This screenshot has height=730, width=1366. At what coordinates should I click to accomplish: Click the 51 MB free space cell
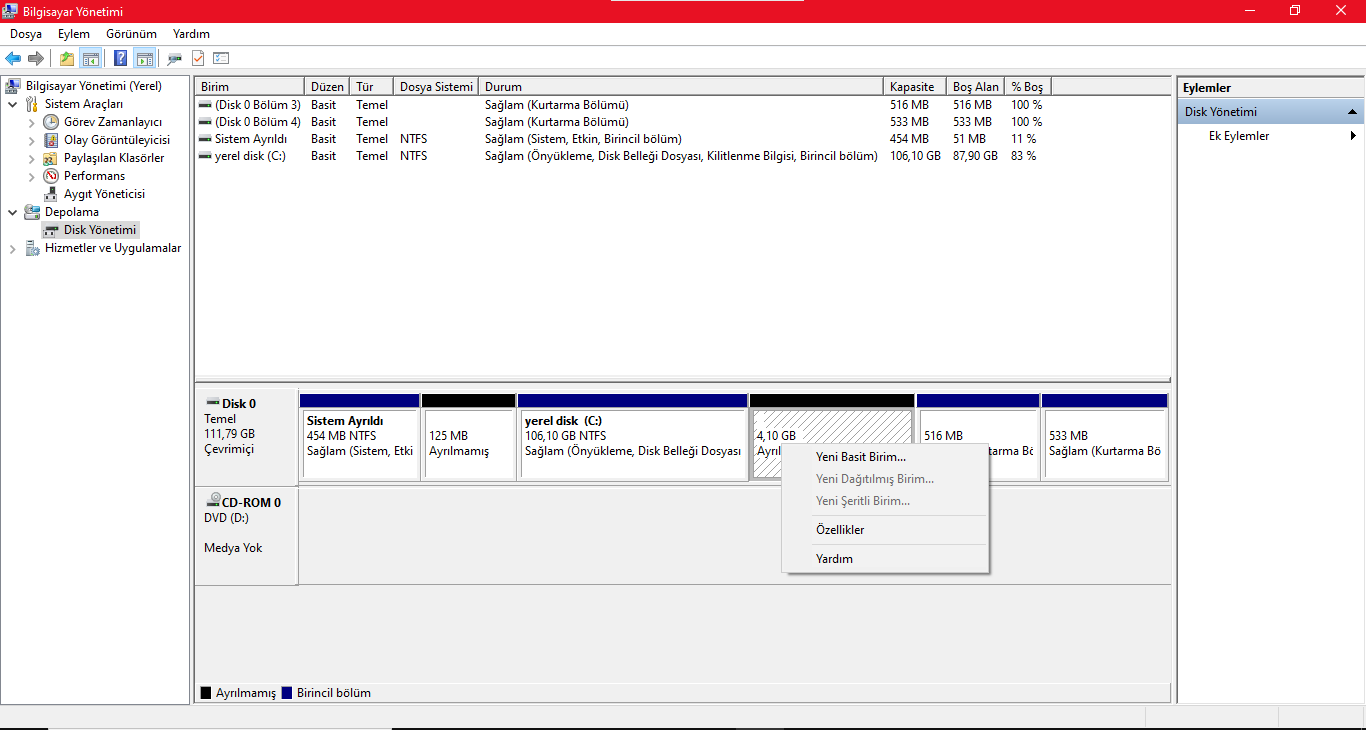click(970, 139)
